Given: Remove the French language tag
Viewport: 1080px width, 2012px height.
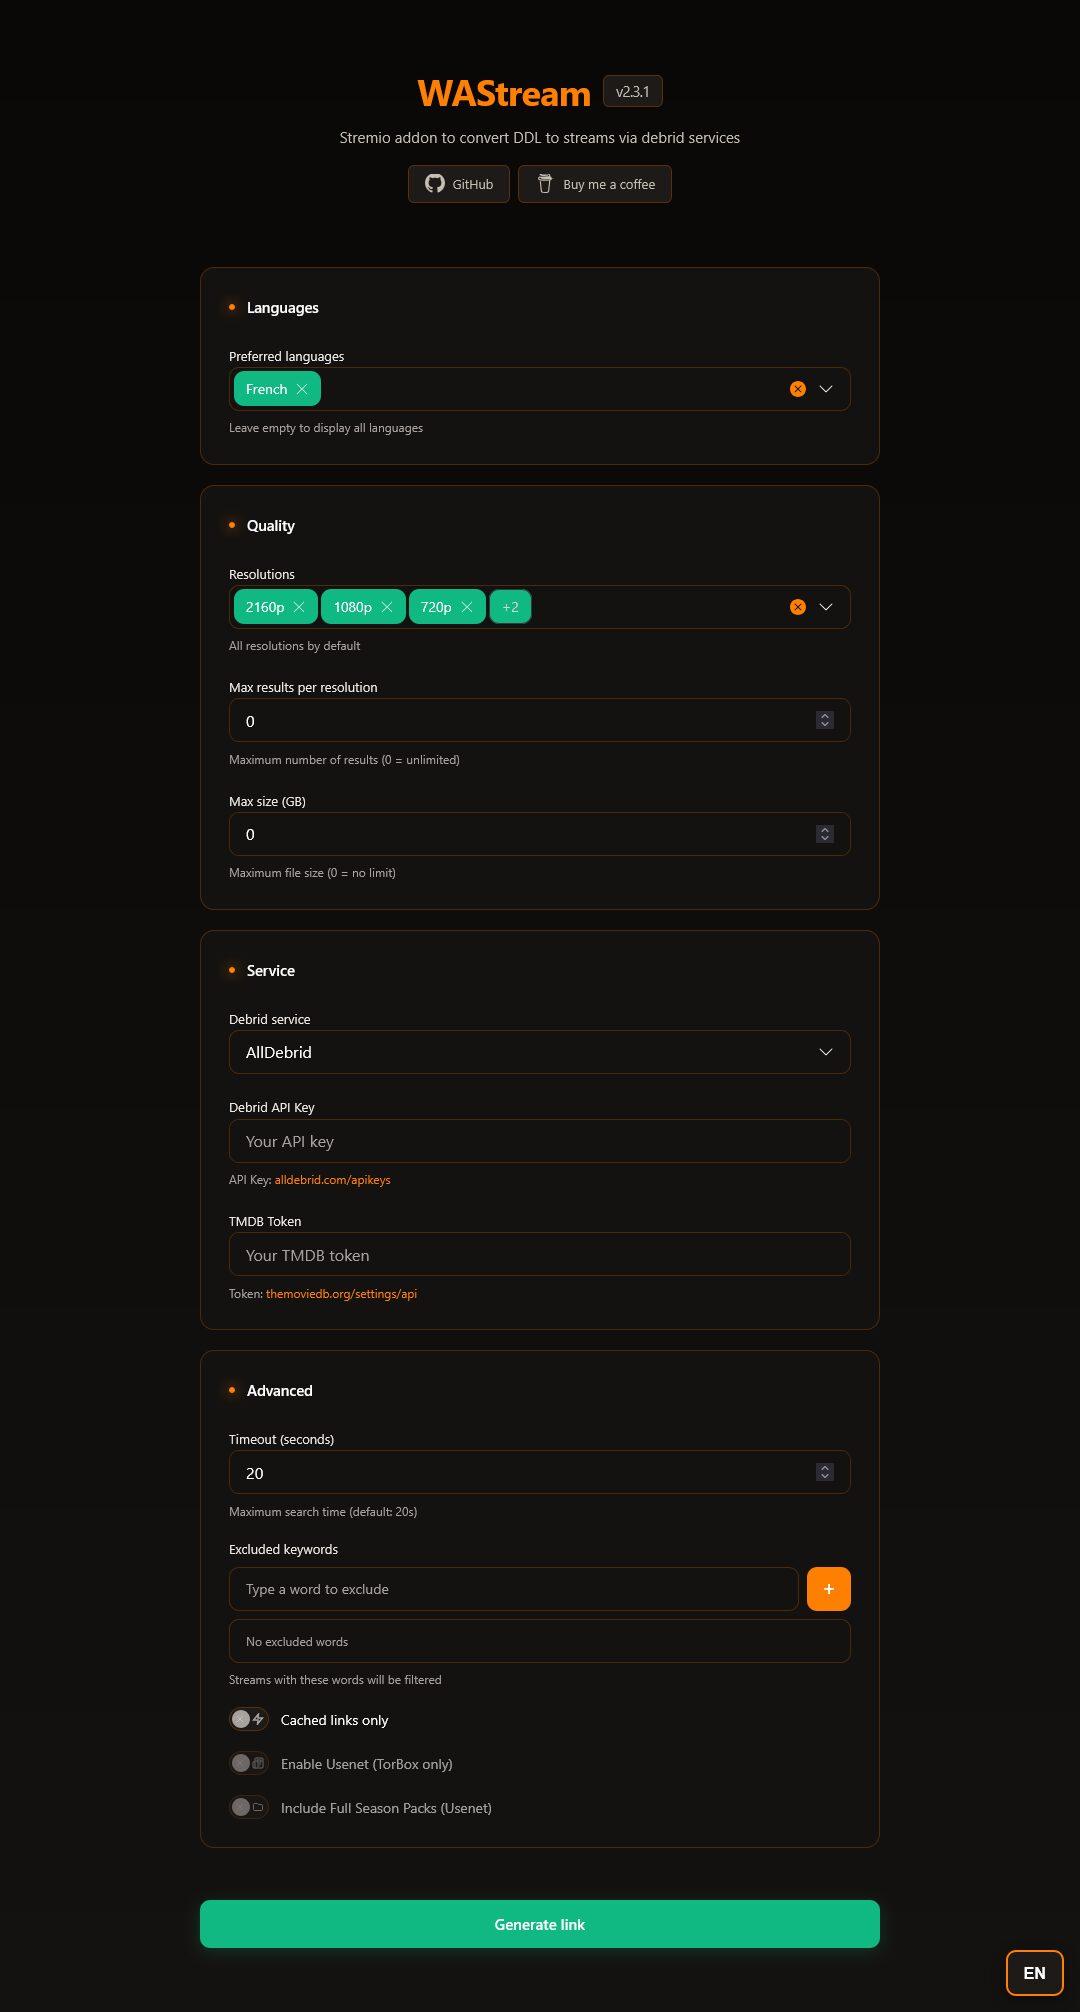Looking at the screenshot, I should pos(302,389).
